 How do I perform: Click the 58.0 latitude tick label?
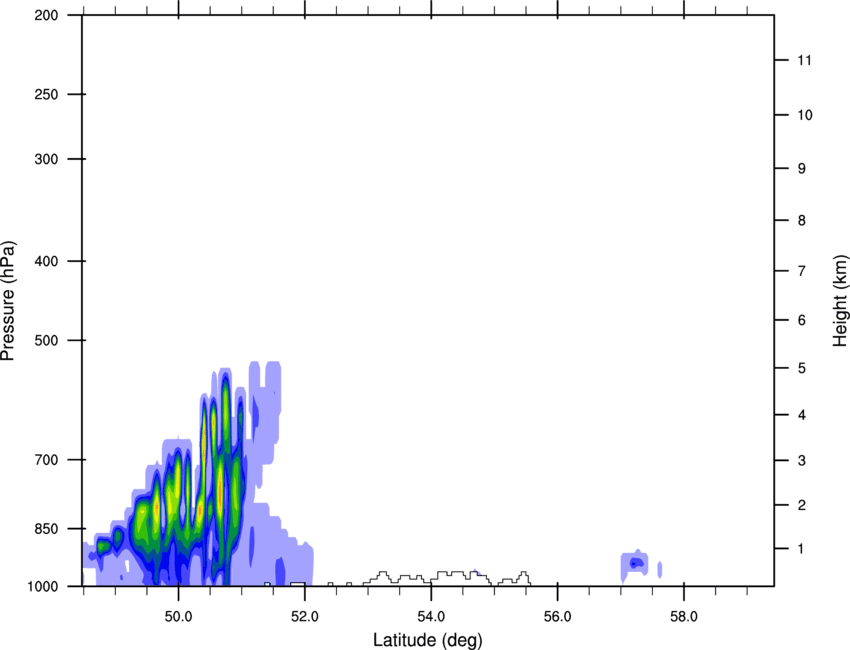tap(684, 616)
